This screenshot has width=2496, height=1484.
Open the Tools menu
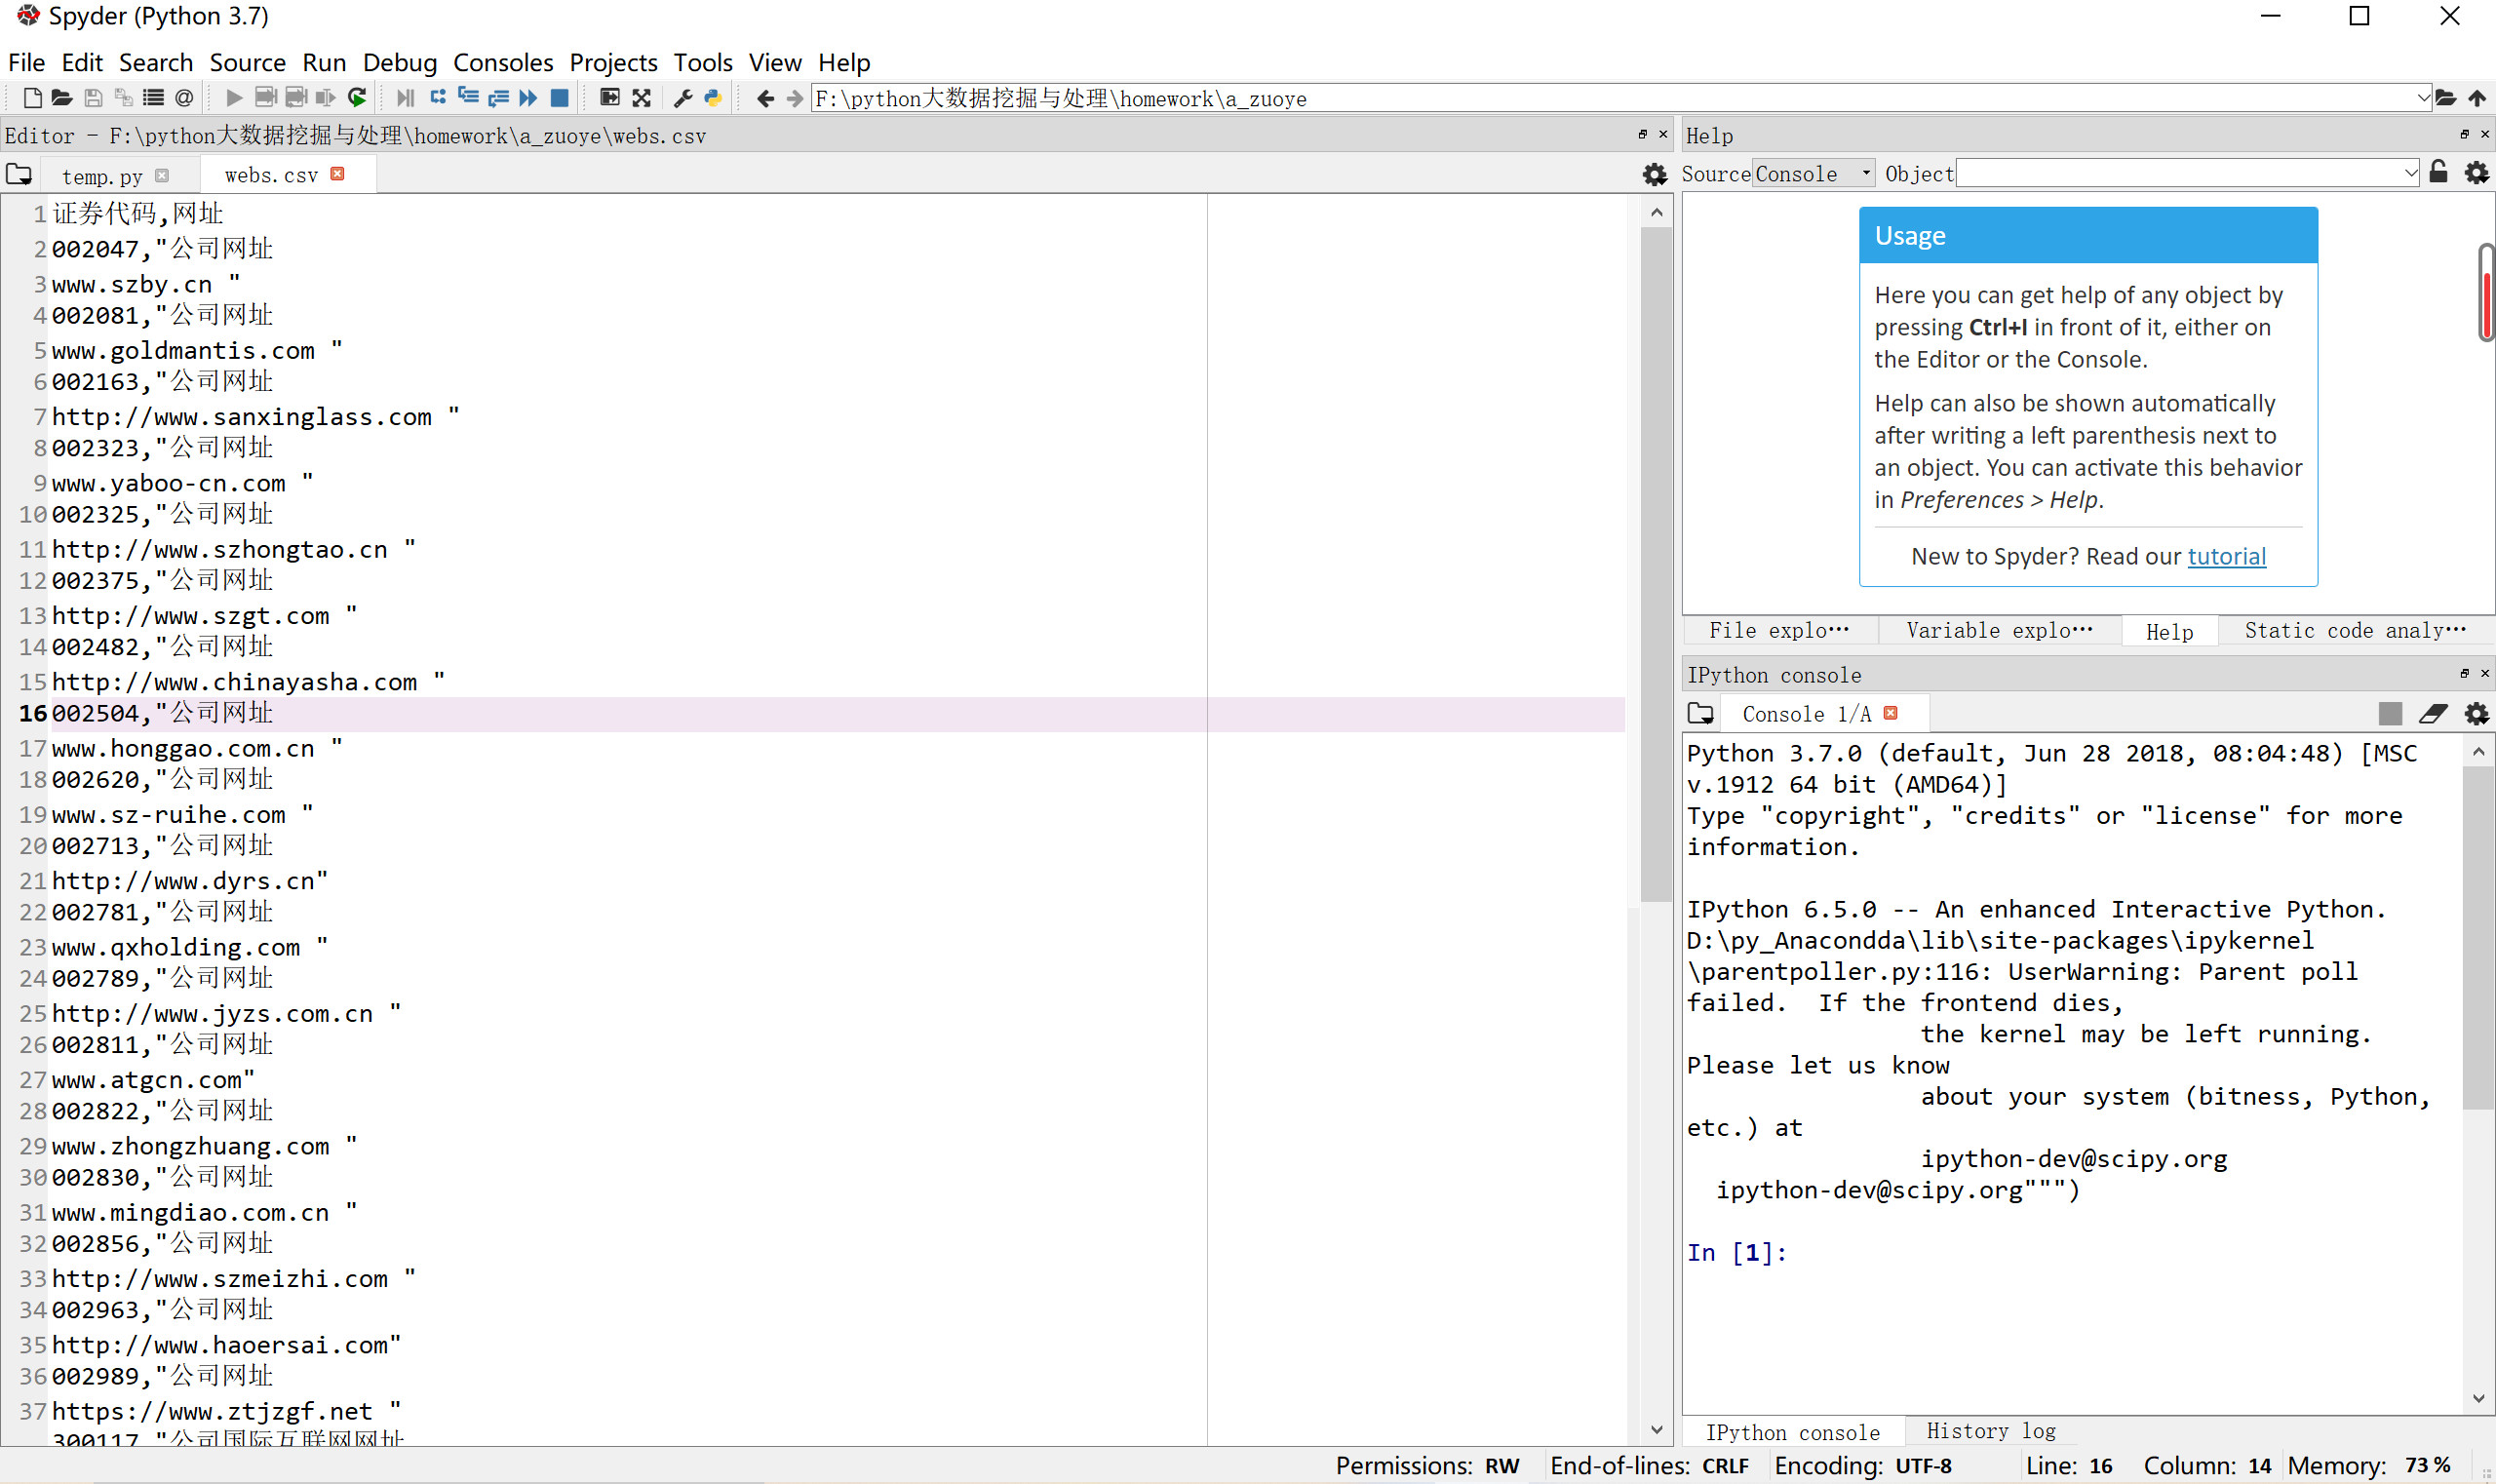(702, 62)
